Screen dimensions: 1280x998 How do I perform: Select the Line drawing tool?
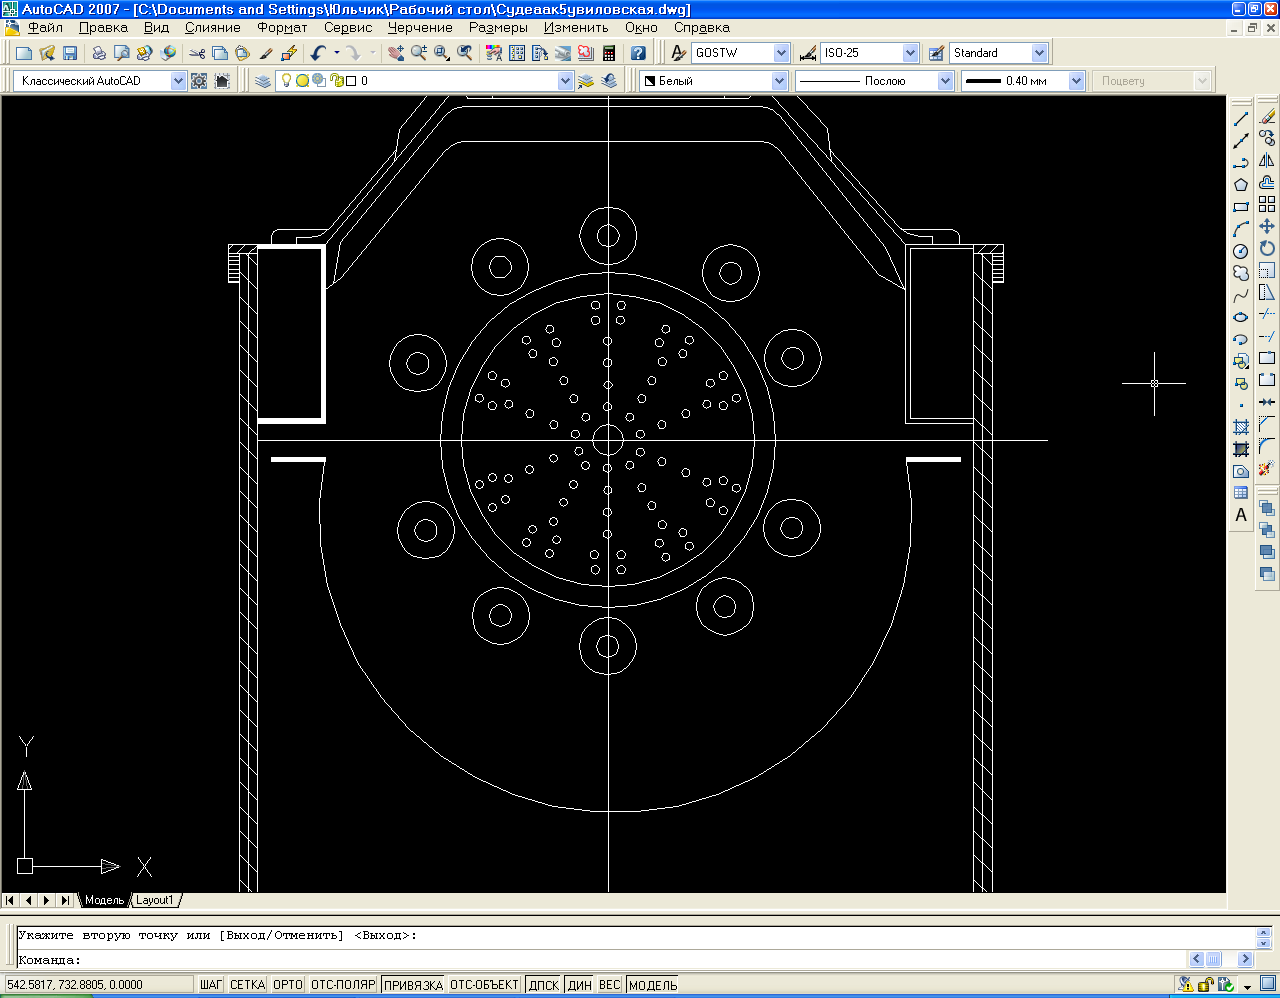tap(1241, 119)
